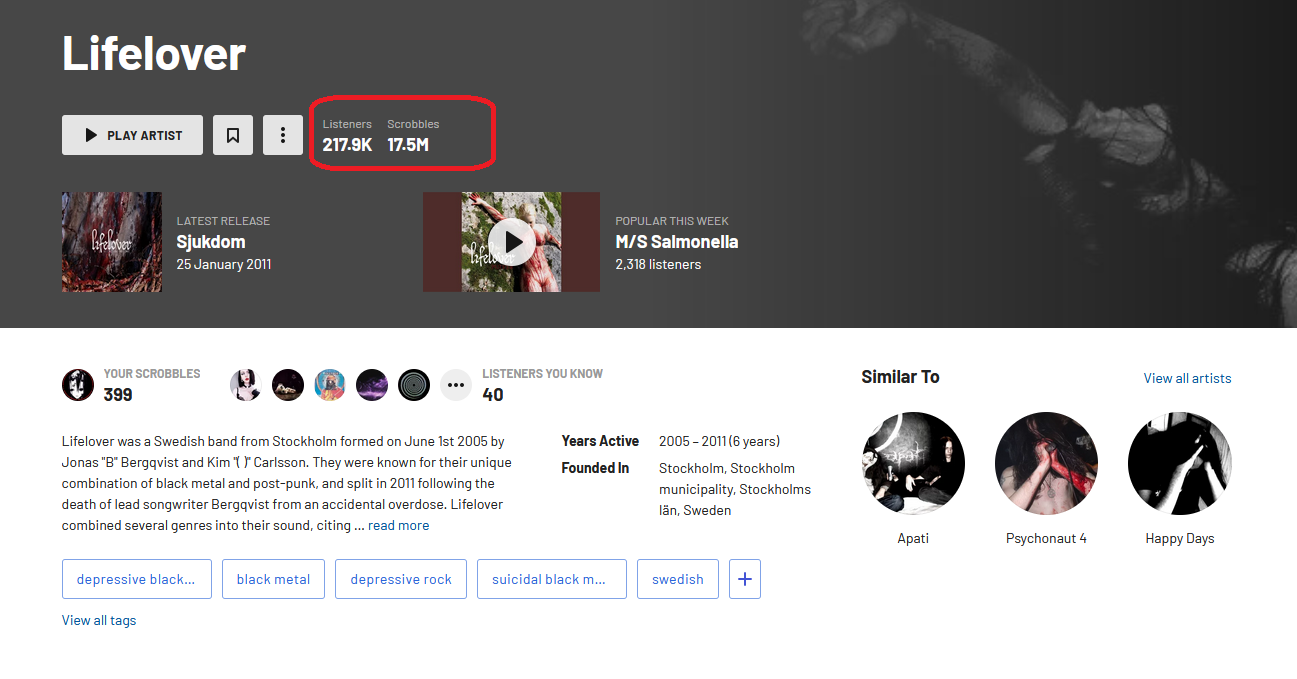Open the Happy Days artist link
The image size is (1297, 679).
pyautogui.click(x=1180, y=538)
